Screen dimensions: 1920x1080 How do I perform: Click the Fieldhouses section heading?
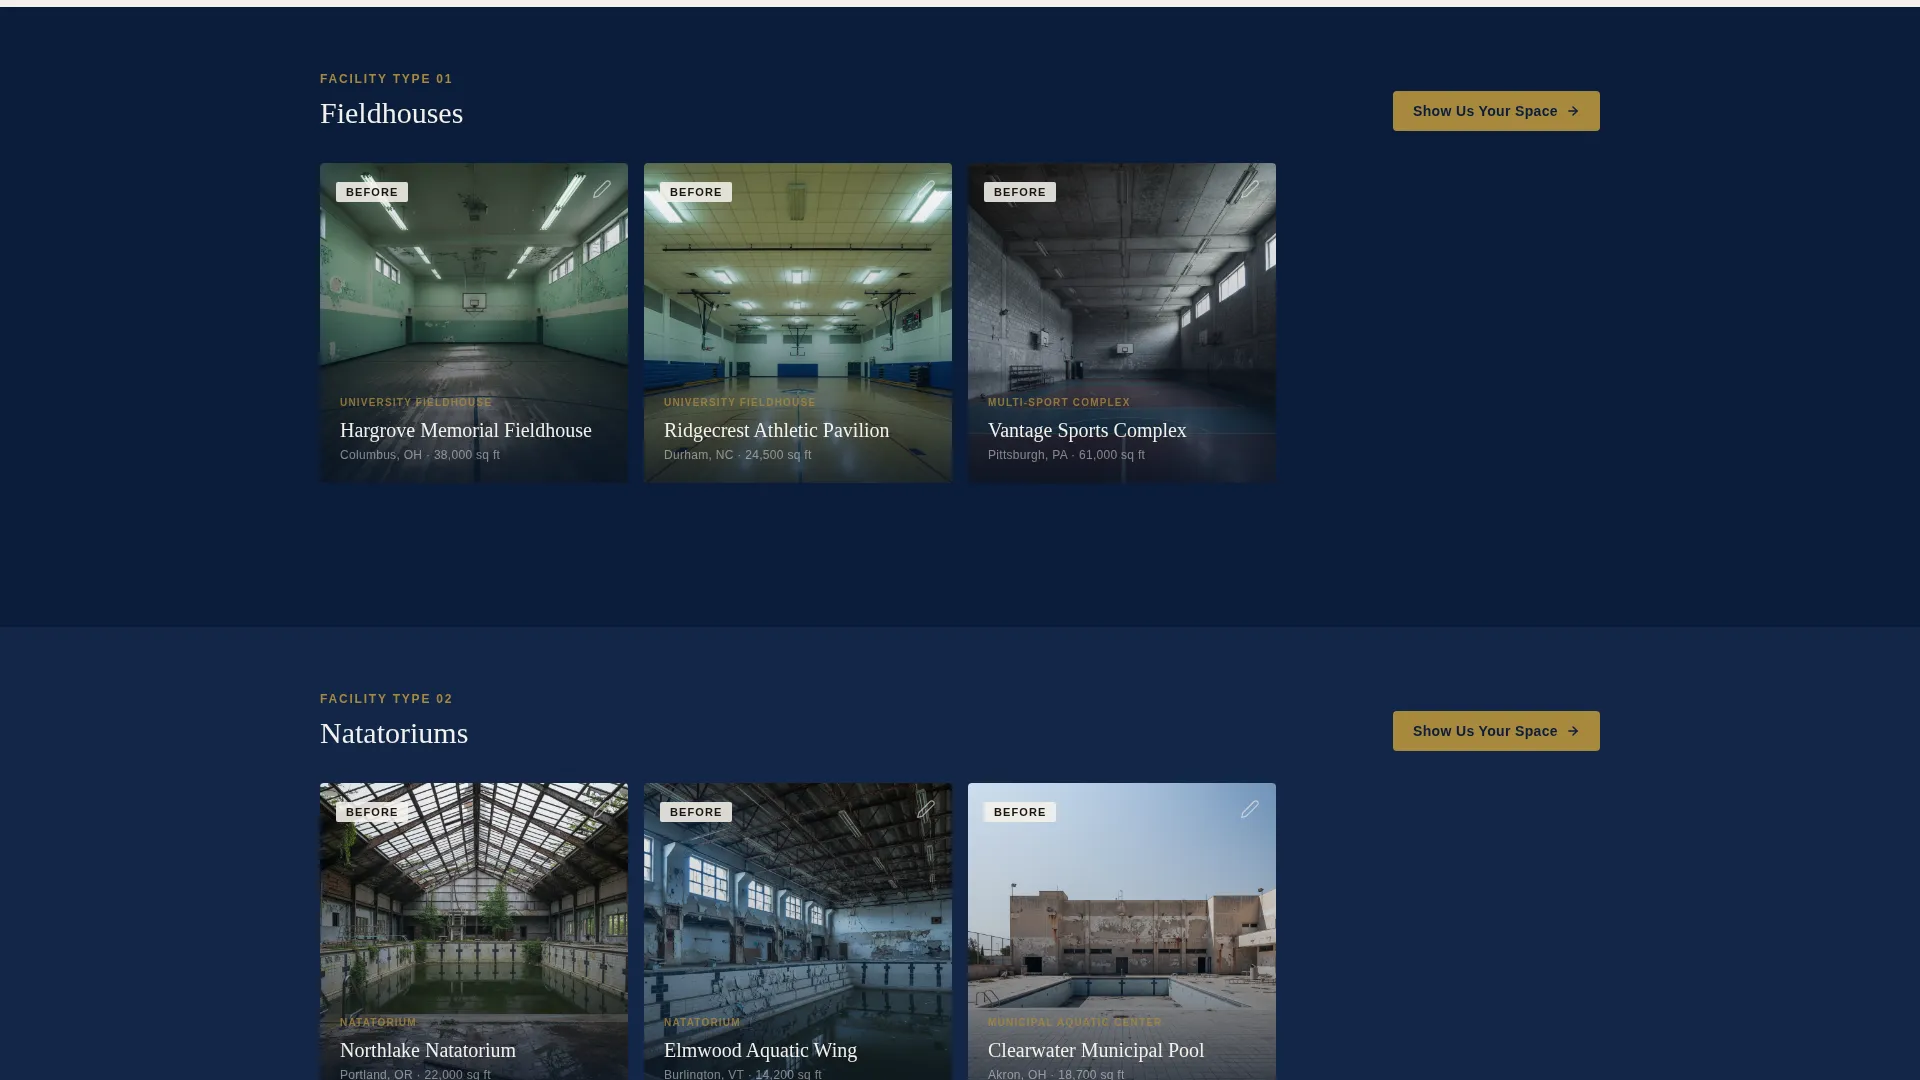coord(391,113)
